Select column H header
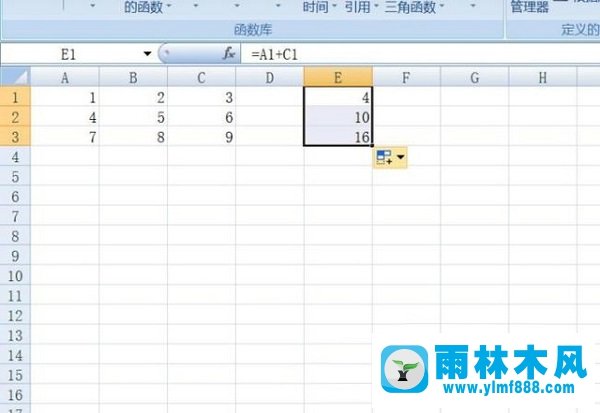 click(x=543, y=78)
